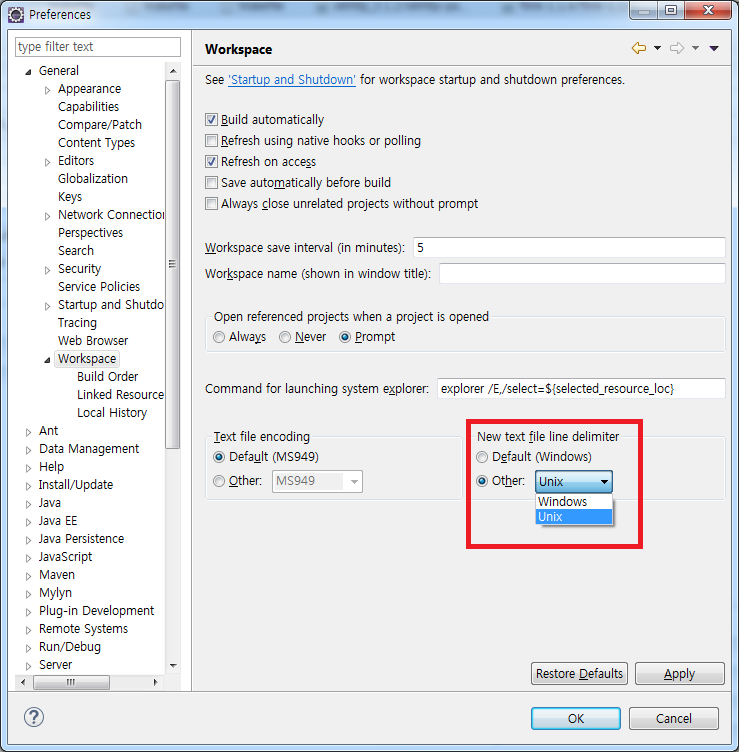Select Compare/Patch in preferences tree
Image resolution: width=739 pixels, height=752 pixels.
pyautogui.click(x=100, y=125)
